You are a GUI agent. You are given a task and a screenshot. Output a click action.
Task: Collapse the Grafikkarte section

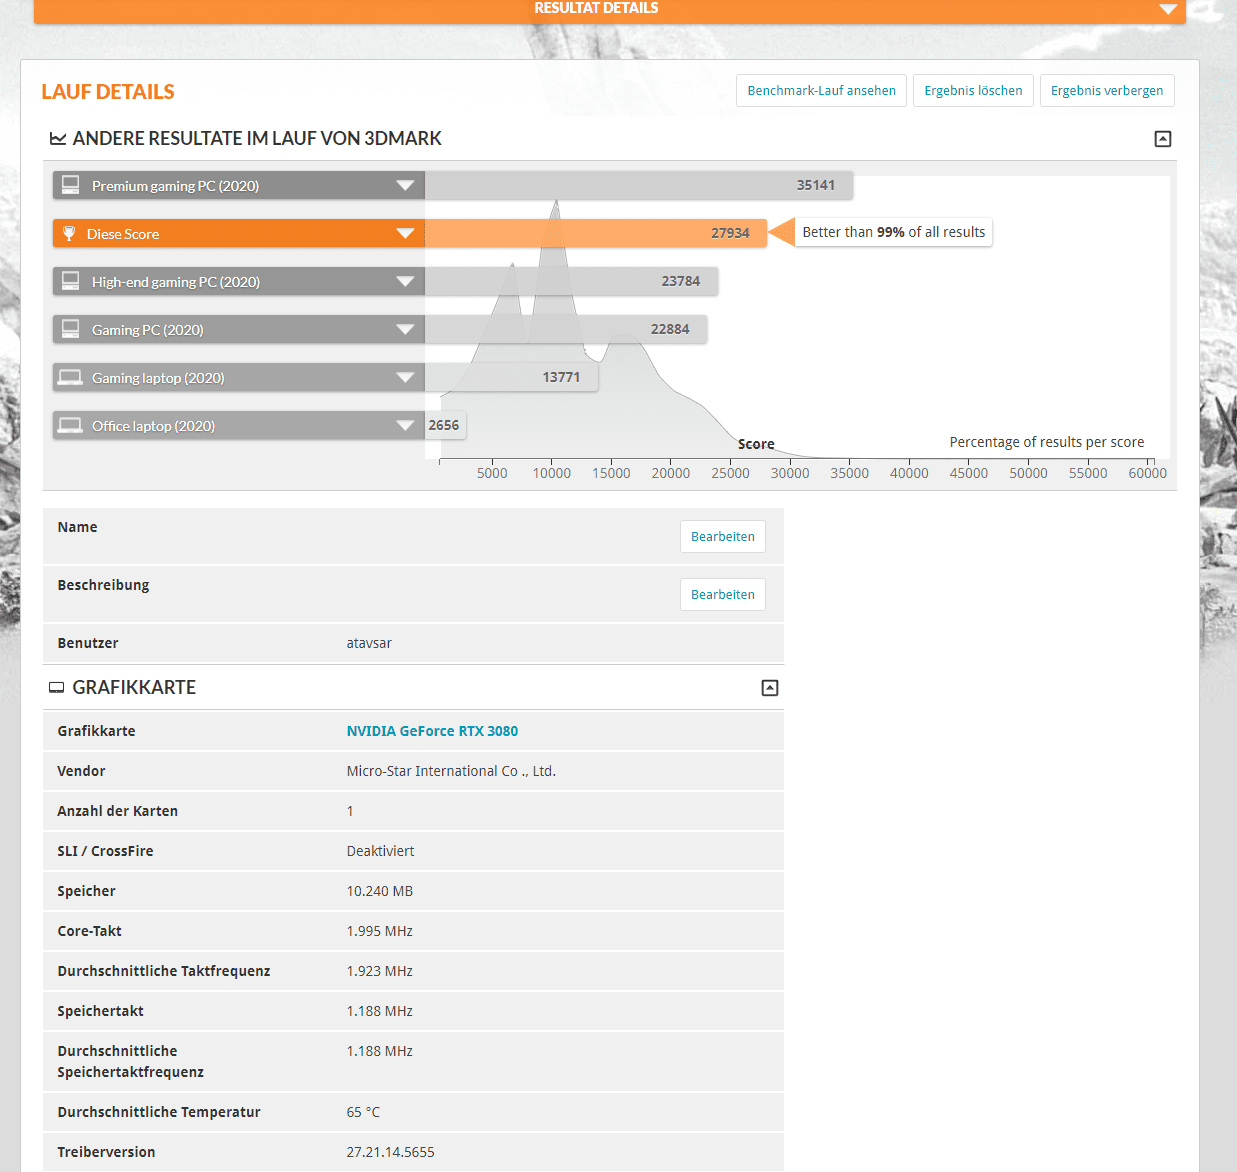coord(770,688)
